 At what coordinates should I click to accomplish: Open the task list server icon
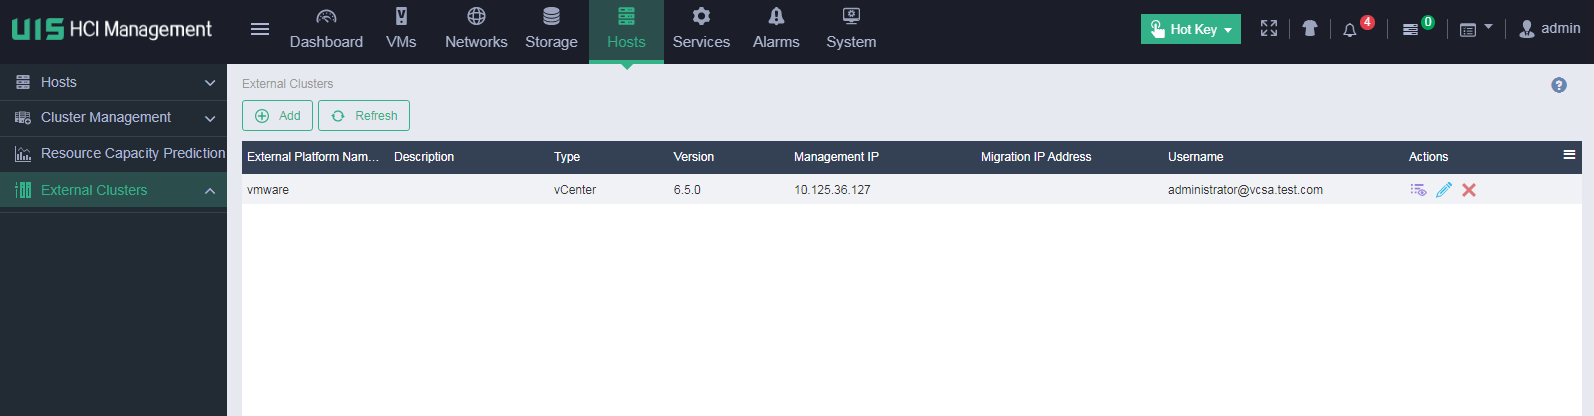click(1410, 30)
